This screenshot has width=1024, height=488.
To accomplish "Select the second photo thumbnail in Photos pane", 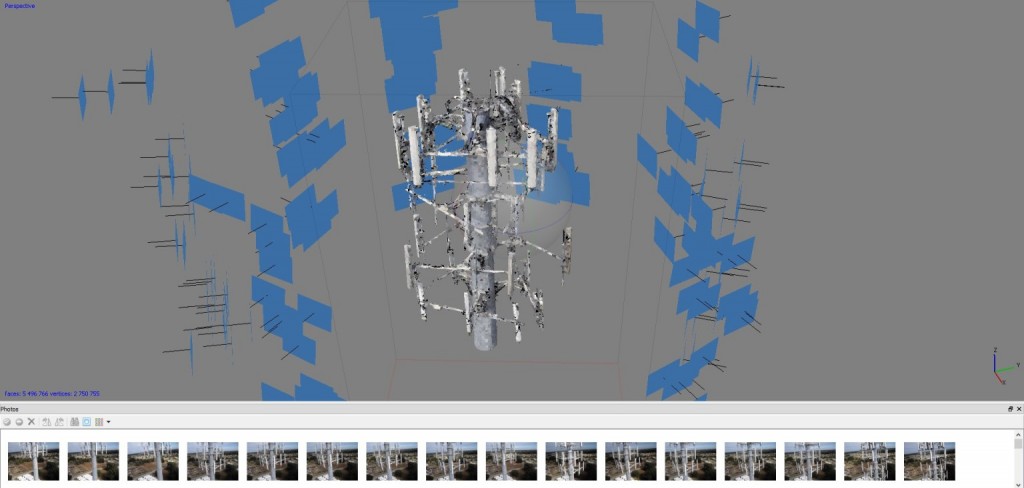I will pyautogui.click(x=93, y=461).
